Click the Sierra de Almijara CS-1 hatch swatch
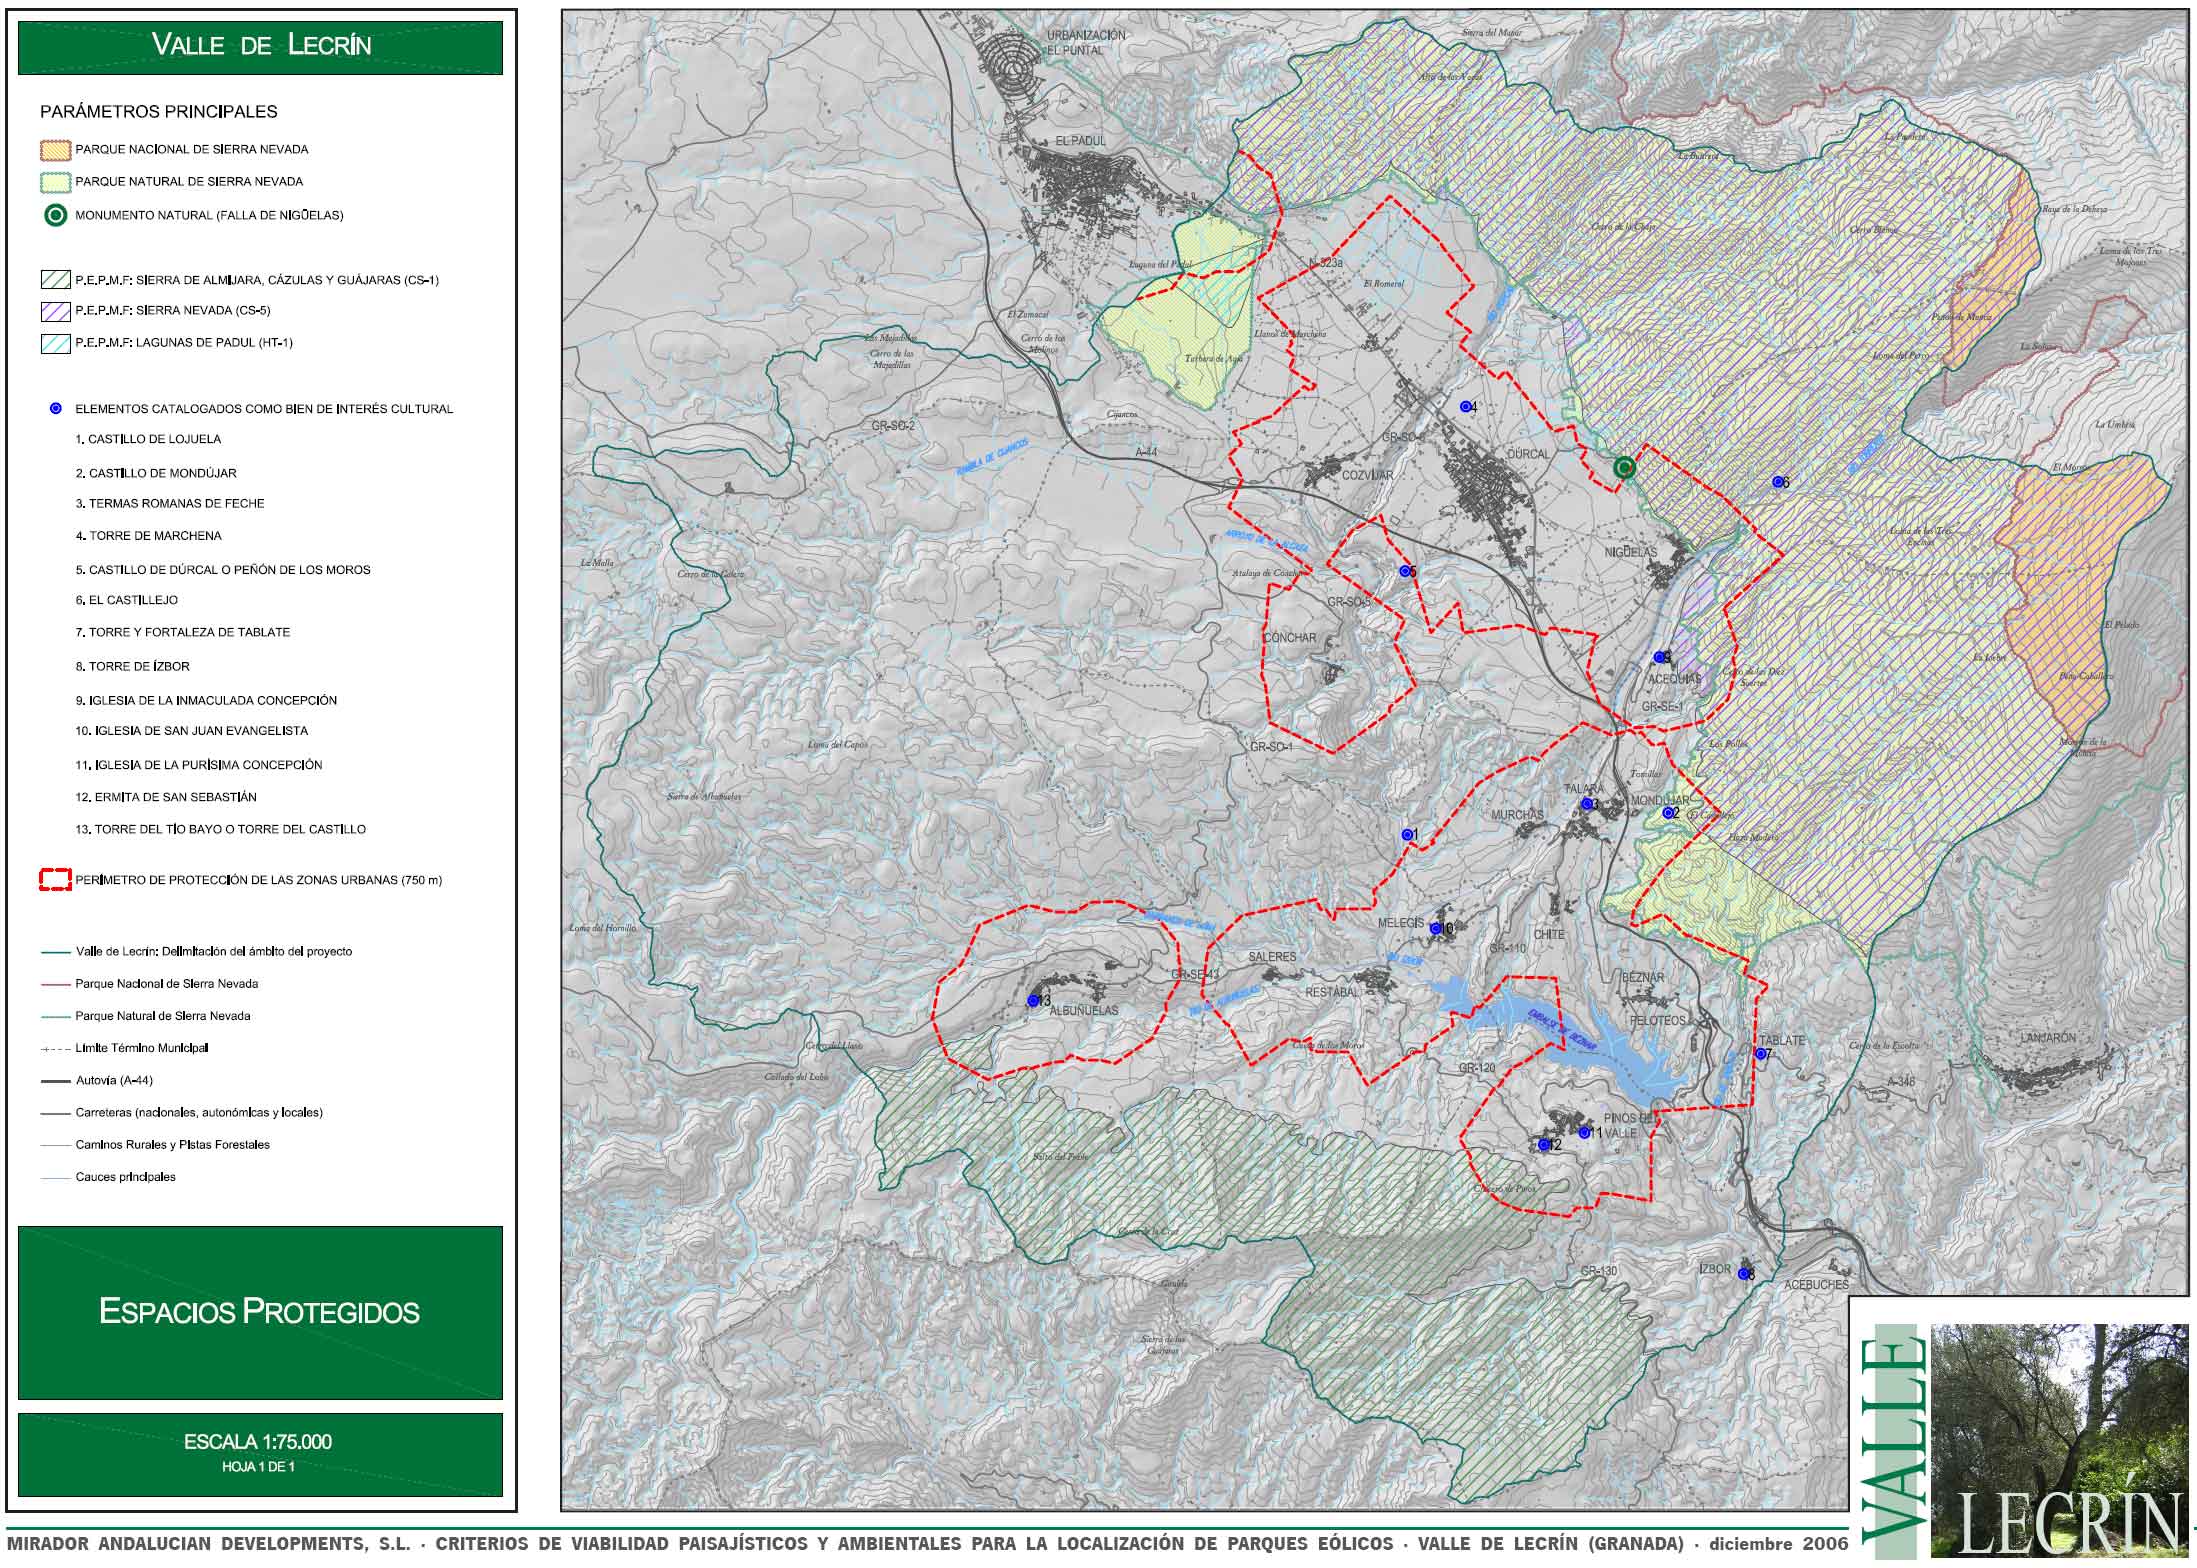This screenshot has width=2197, height=1568. [x=56, y=280]
